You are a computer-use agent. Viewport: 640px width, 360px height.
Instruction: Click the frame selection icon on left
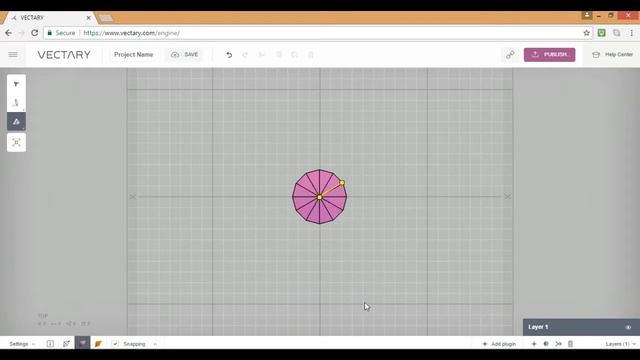point(16,142)
